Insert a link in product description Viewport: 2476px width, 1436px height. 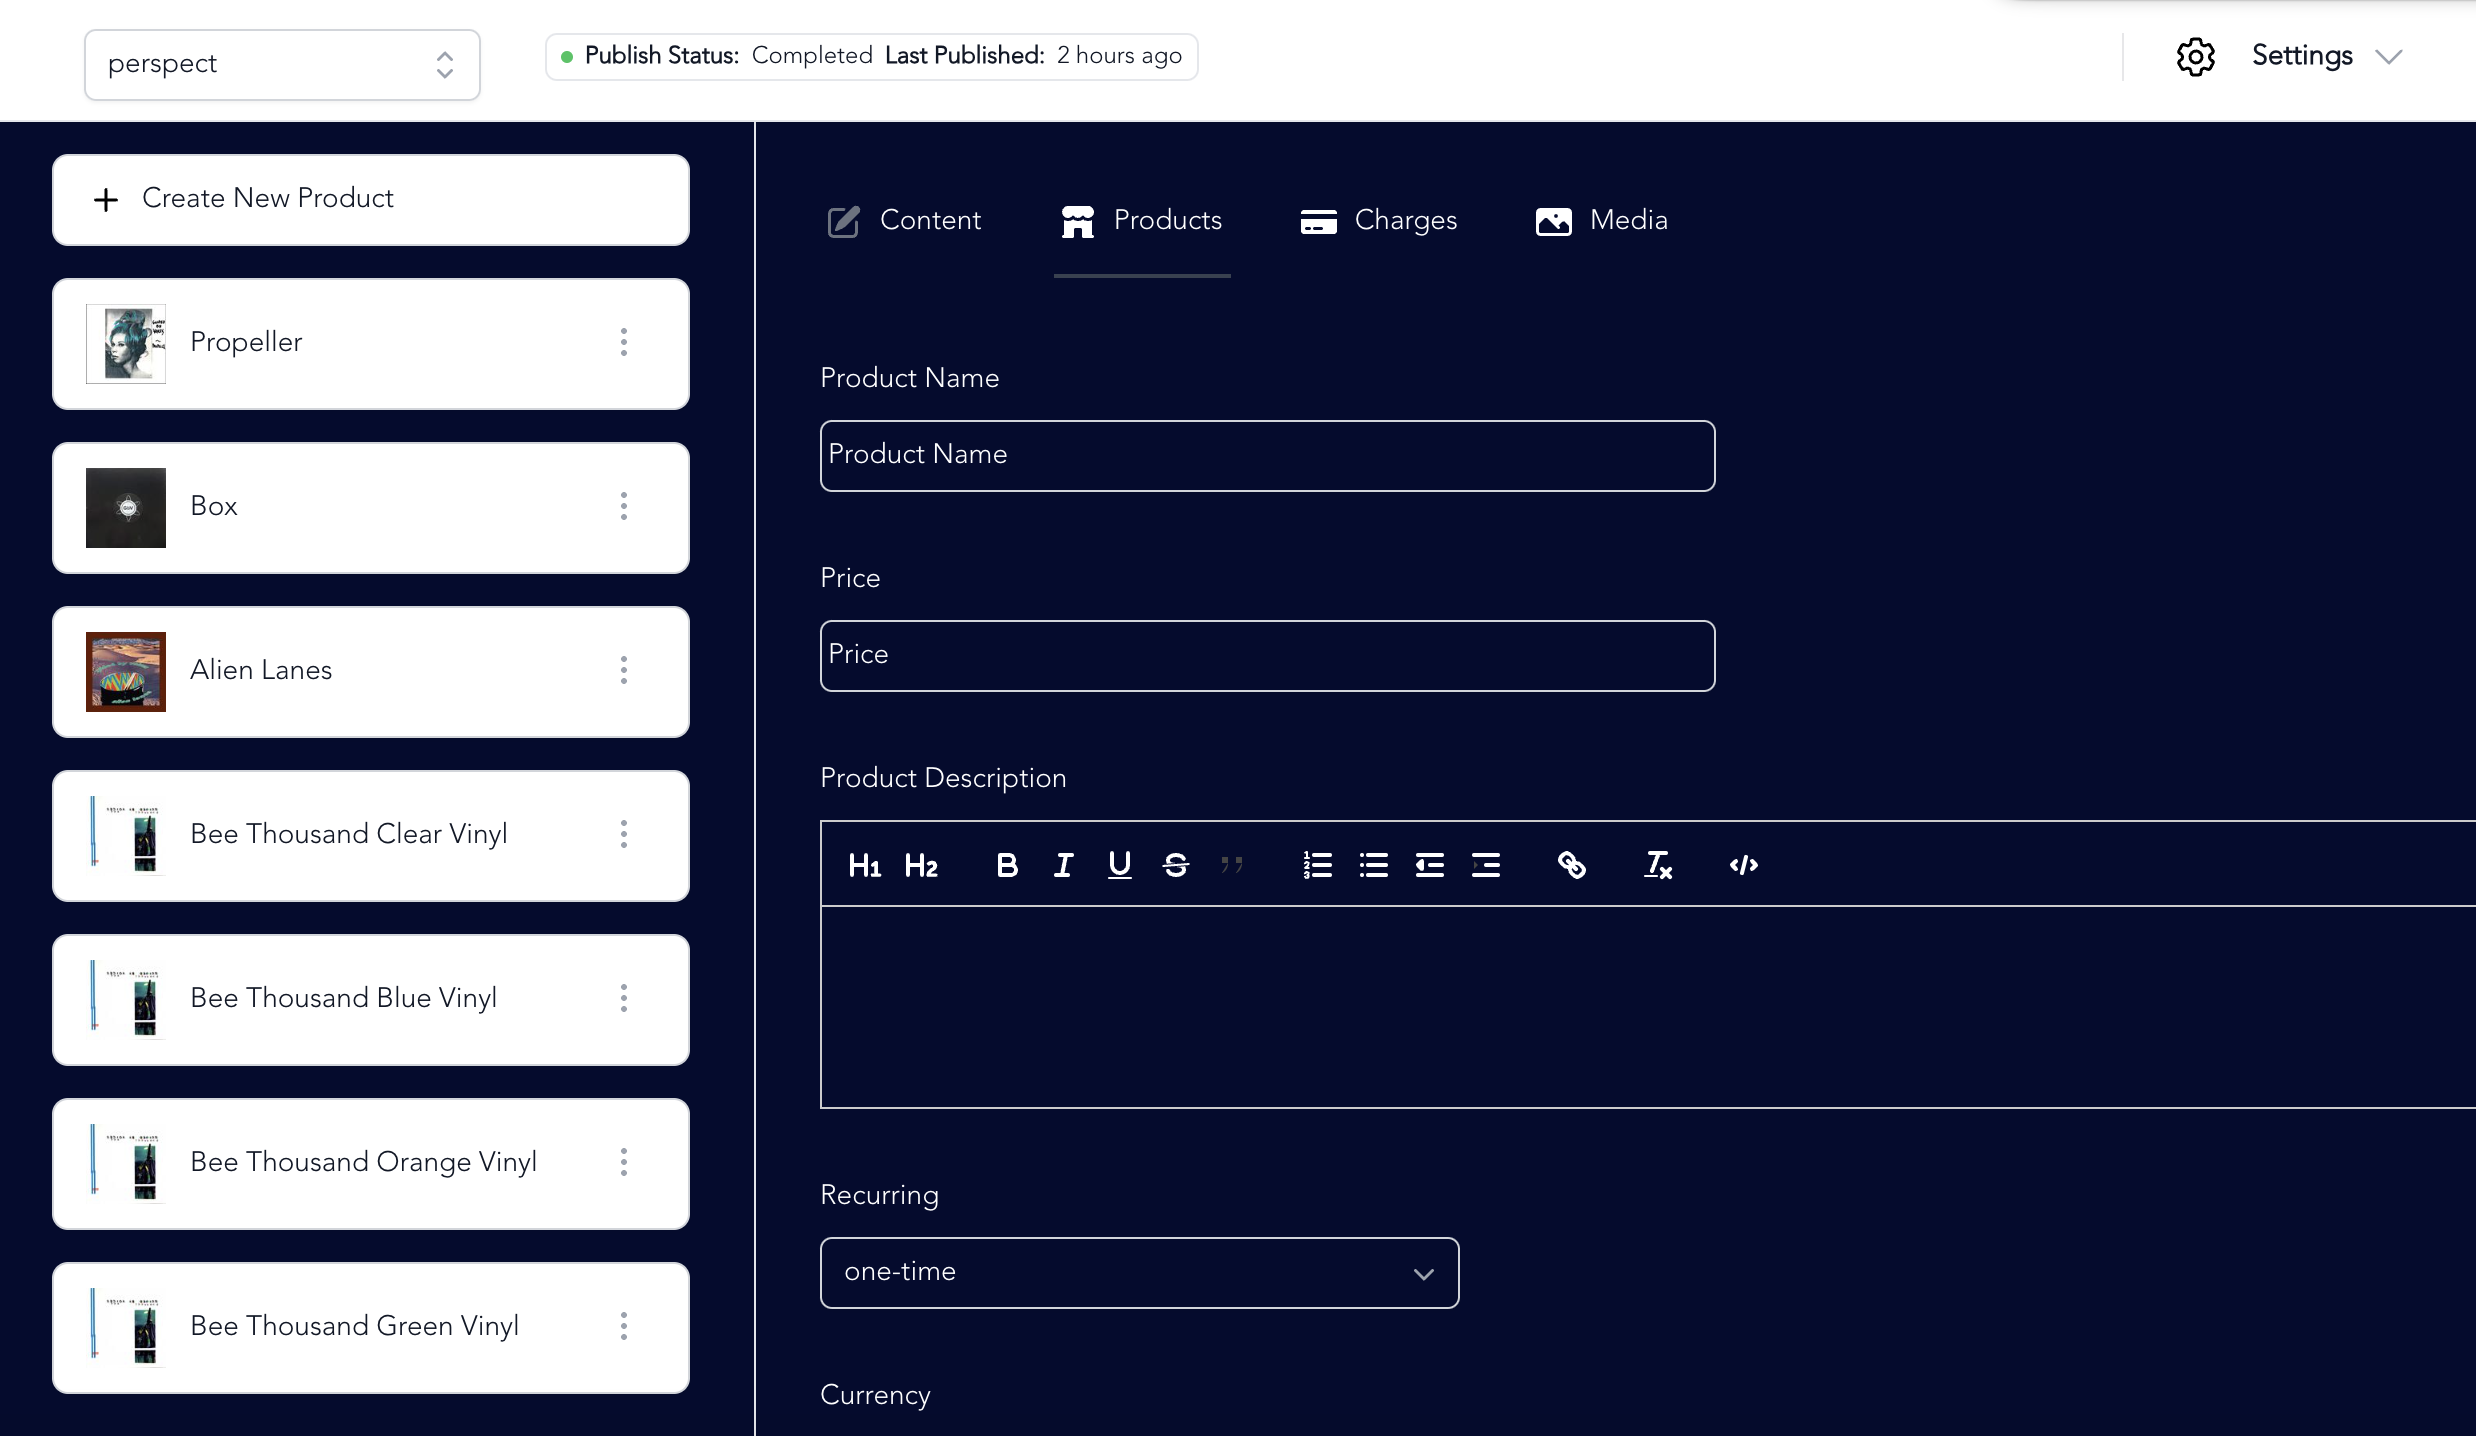coord(1571,865)
